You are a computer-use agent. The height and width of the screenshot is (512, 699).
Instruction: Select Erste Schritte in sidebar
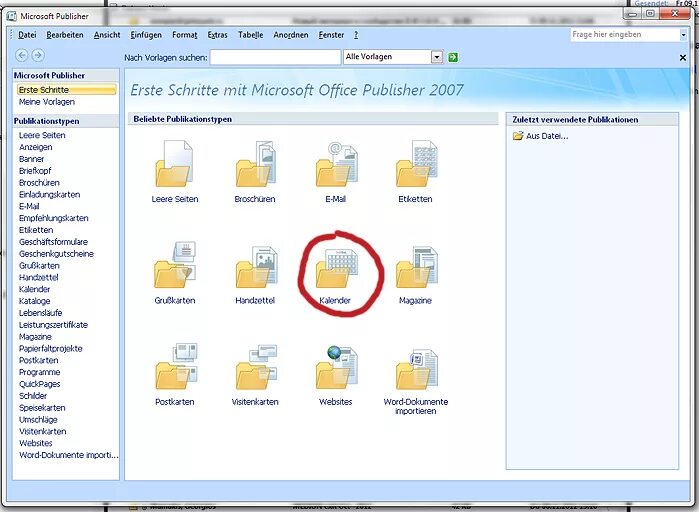[x=66, y=90]
